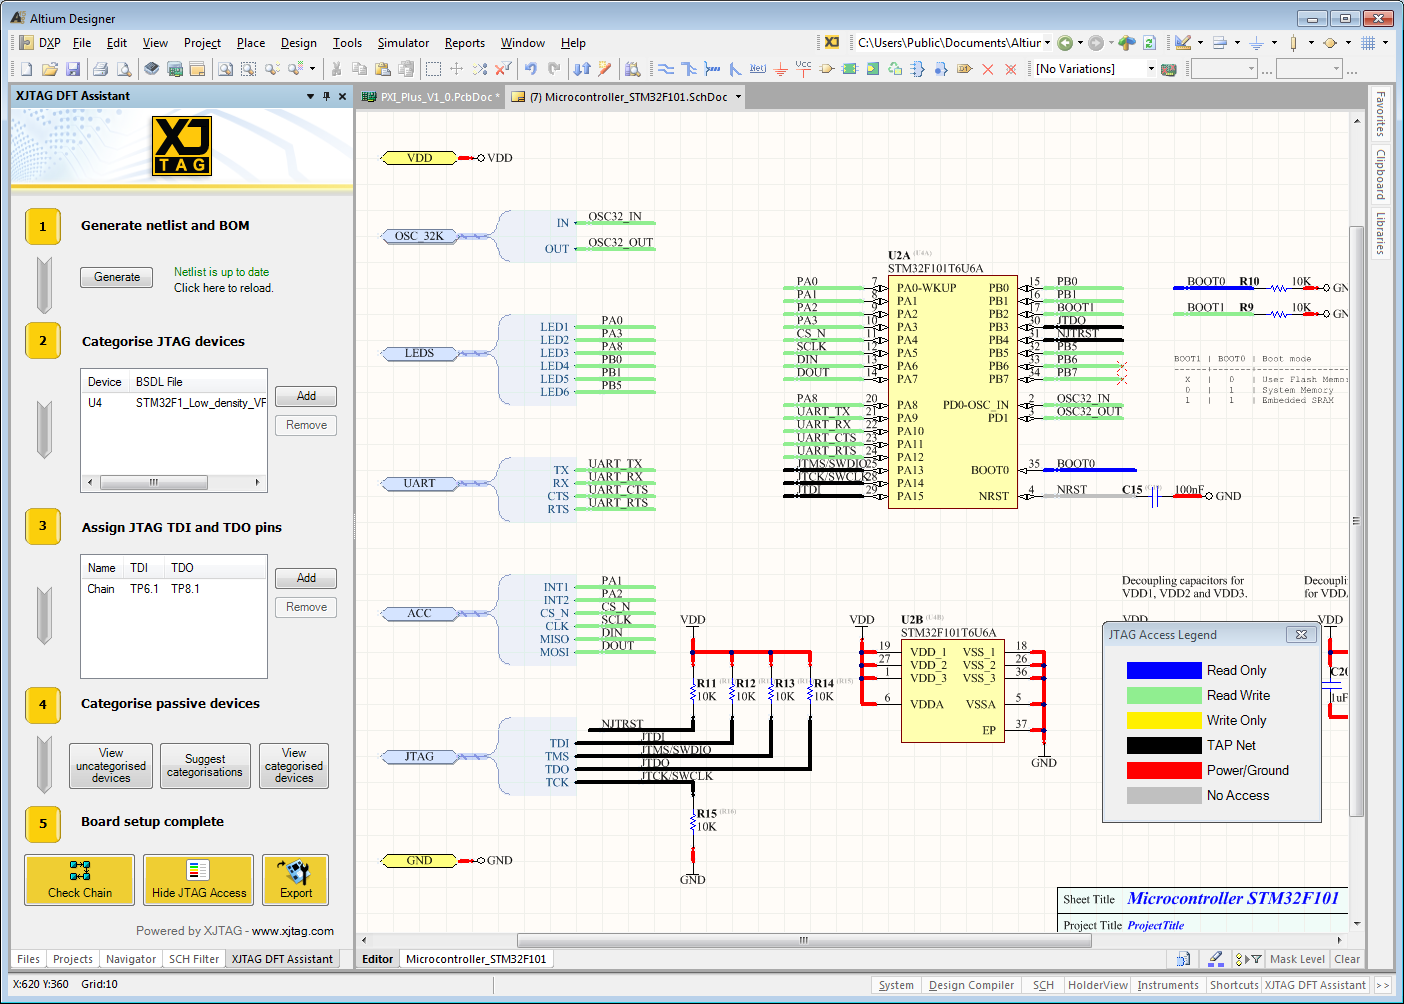
Task: Click Suggest categorisations
Action: tap(205, 766)
